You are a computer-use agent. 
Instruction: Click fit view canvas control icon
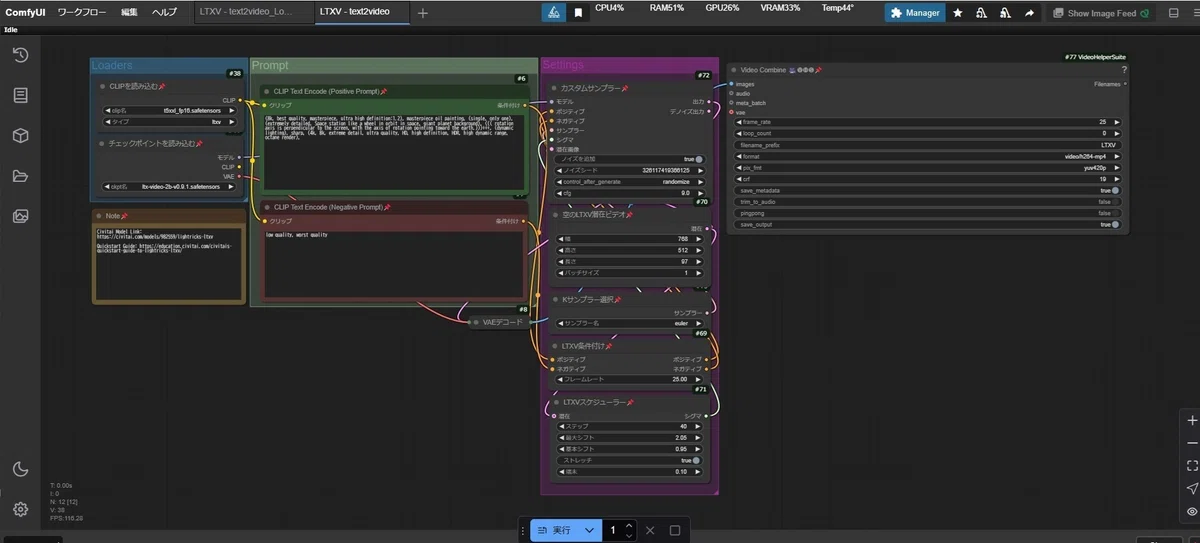pos(1191,466)
